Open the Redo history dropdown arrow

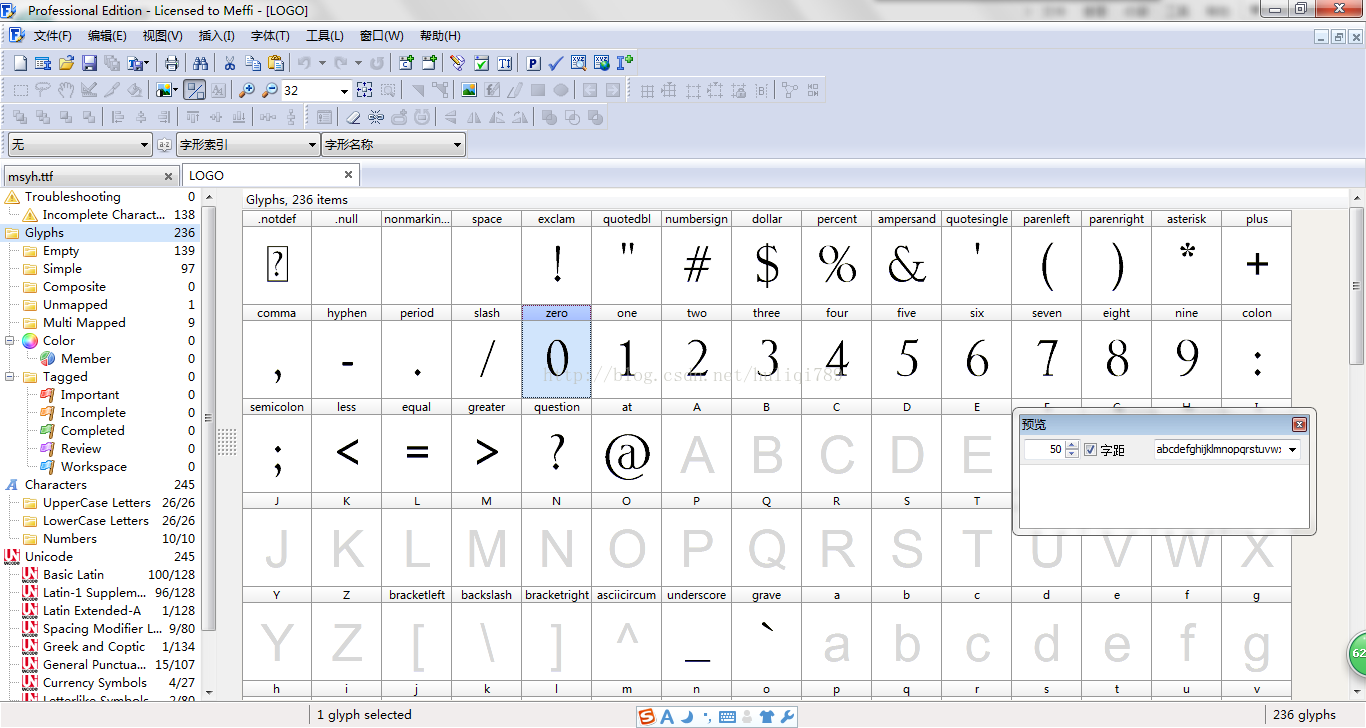pos(358,63)
